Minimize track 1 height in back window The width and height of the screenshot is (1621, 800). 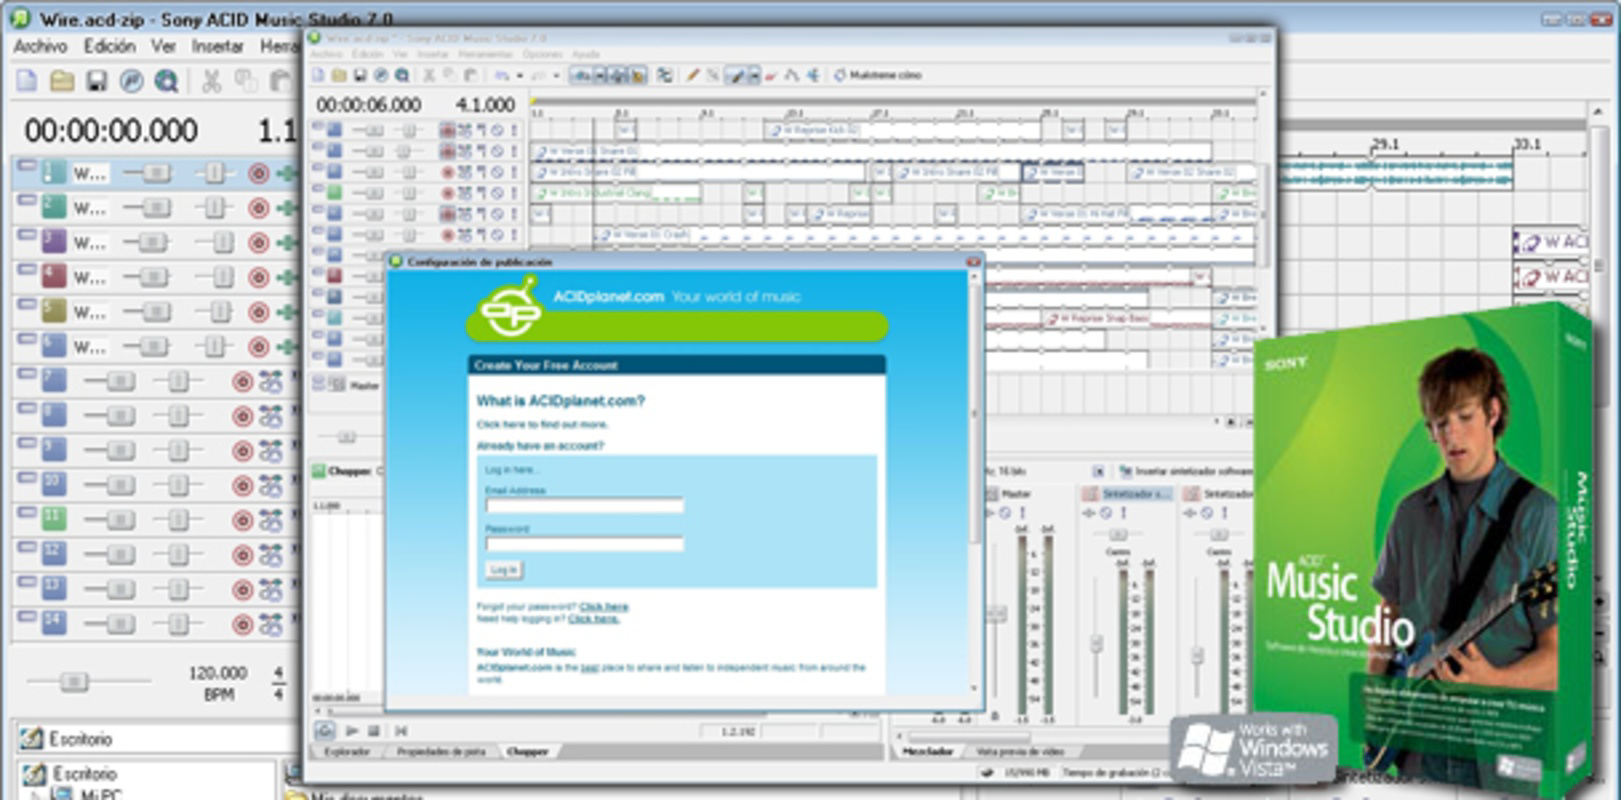(26, 165)
